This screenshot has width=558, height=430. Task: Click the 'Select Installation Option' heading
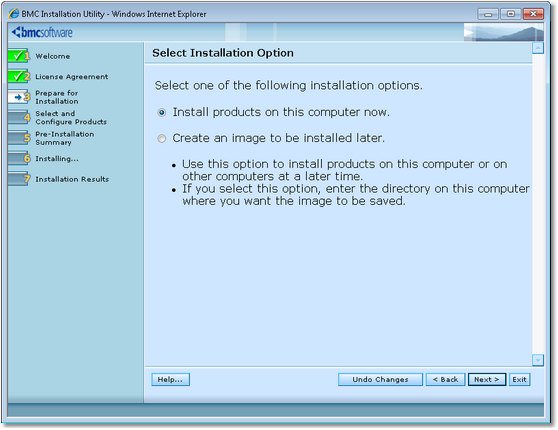tap(223, 53)
